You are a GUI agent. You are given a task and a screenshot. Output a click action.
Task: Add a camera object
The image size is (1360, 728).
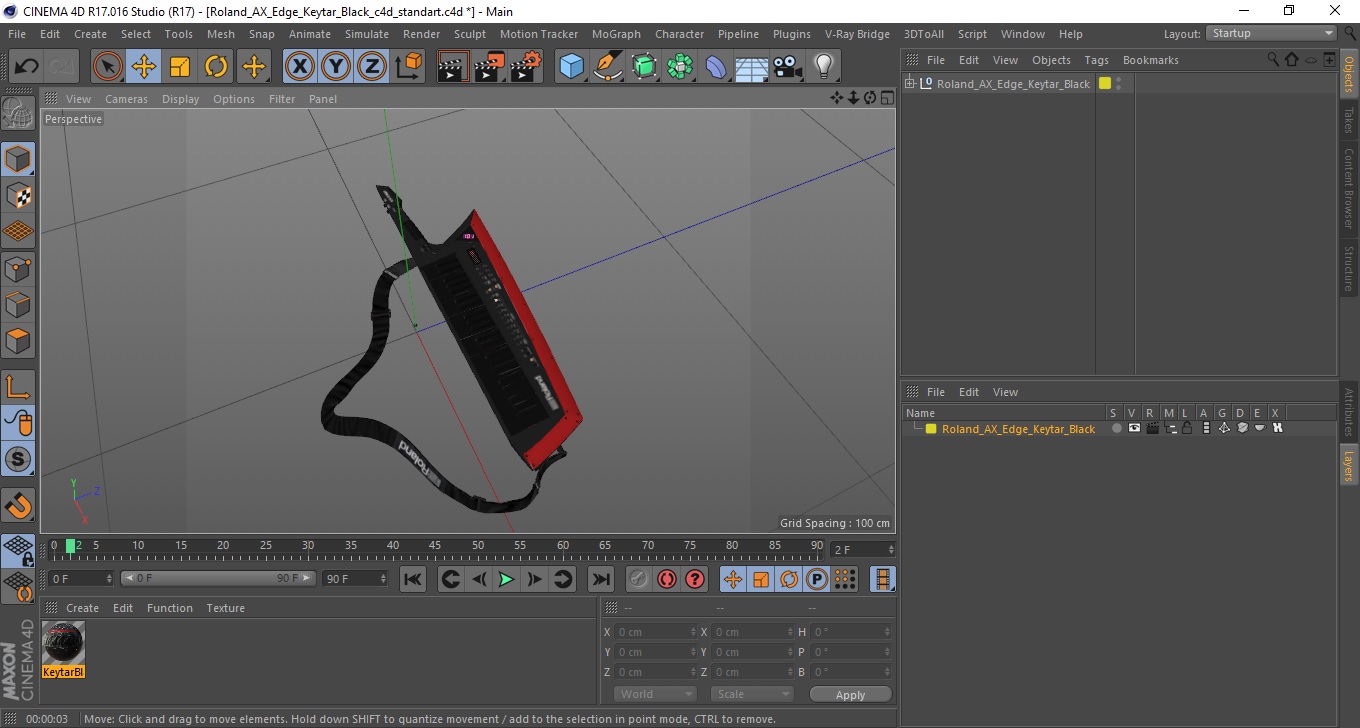click(x=788, y=67)
